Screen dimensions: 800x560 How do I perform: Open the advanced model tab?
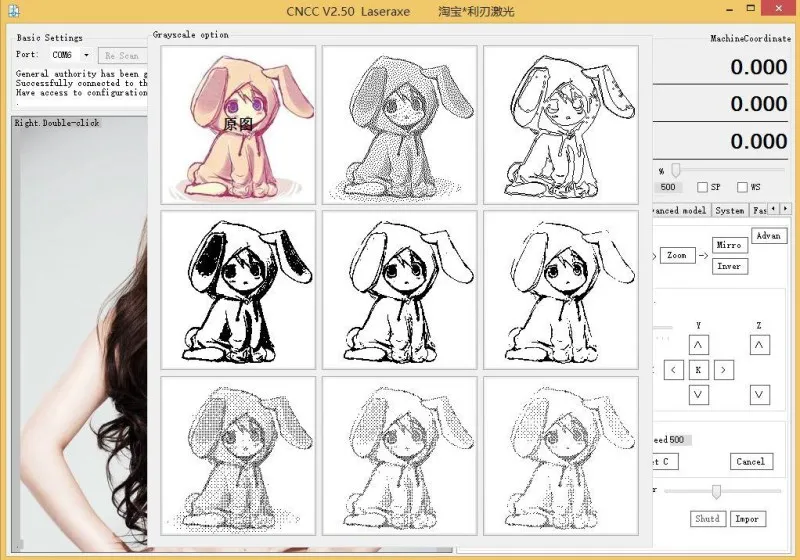click(681, 210)
